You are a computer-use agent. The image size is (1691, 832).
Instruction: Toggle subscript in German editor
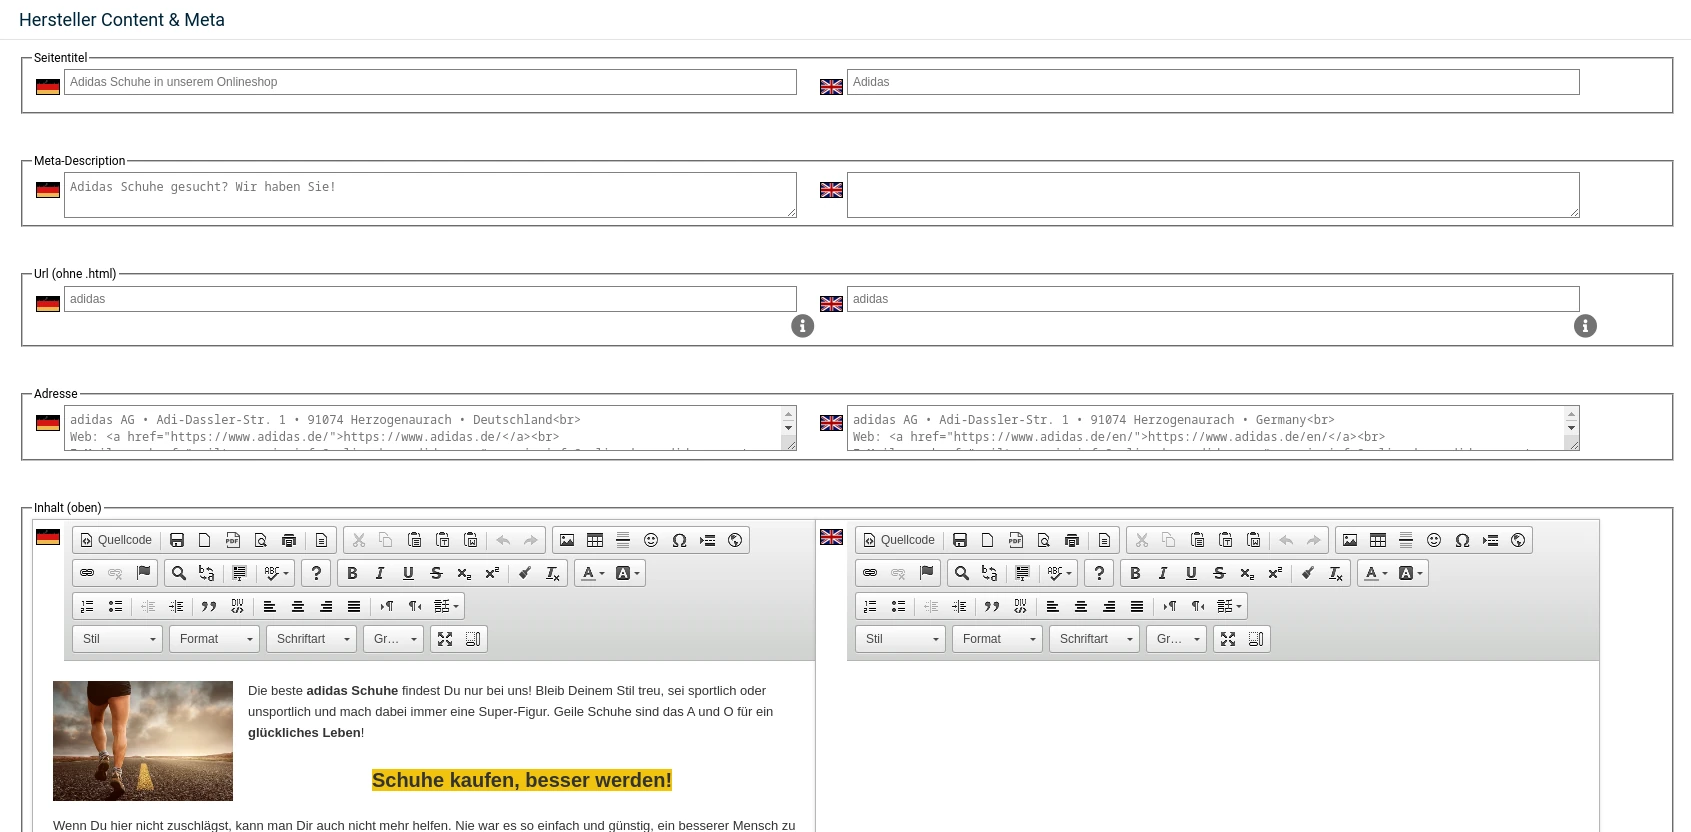464,573
